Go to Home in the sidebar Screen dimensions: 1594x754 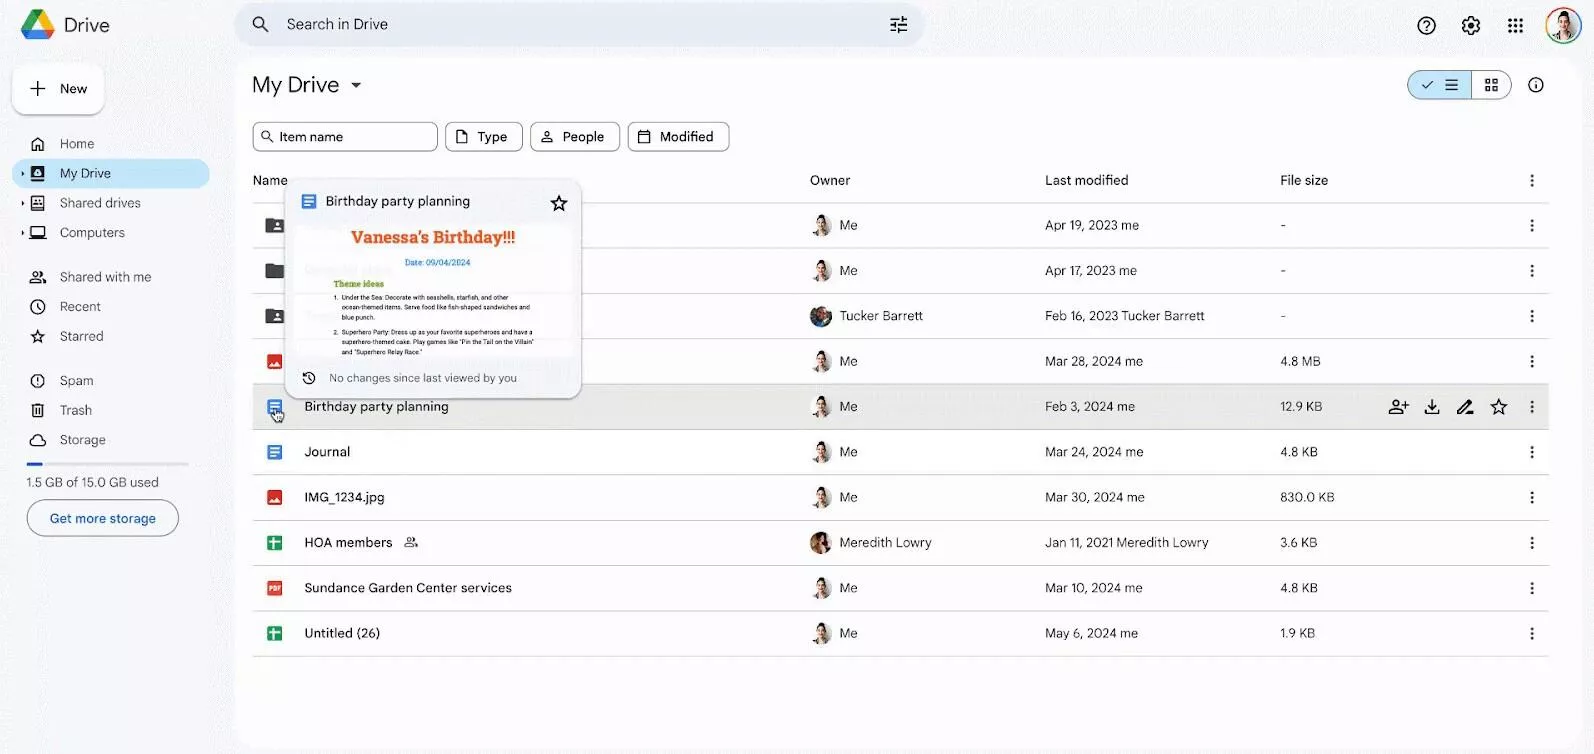(x=76, y=144)
